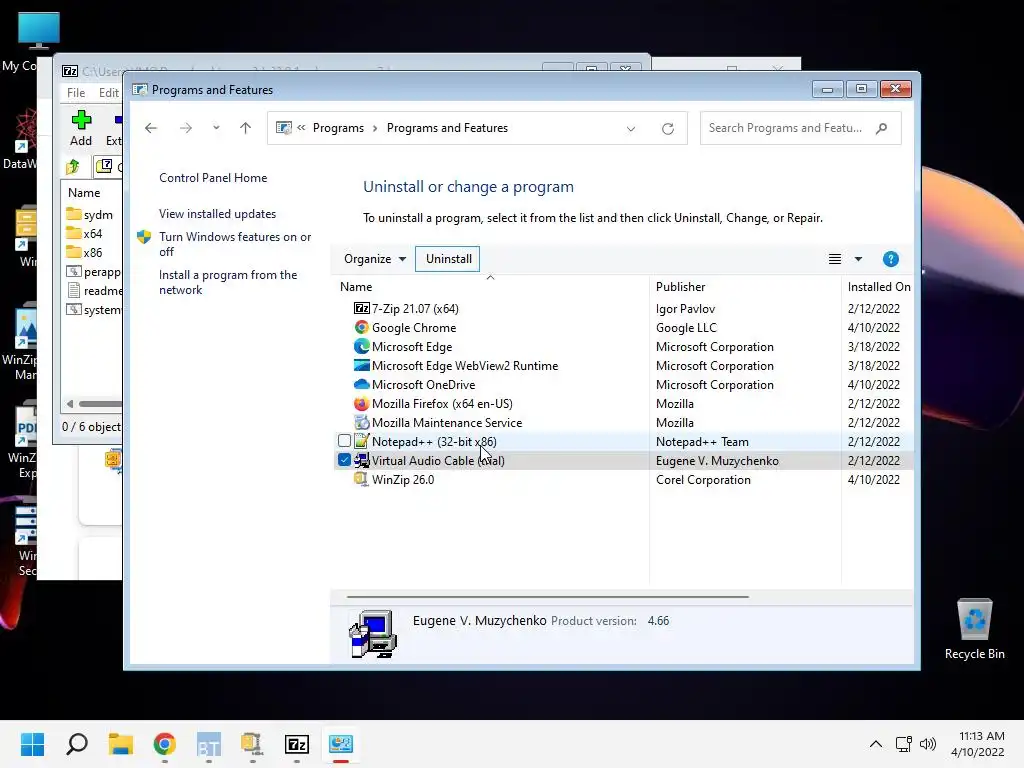This screenshot has height=768, width=1024.
Task: Click the Notepad++ program icon
Action: point(361,441)
